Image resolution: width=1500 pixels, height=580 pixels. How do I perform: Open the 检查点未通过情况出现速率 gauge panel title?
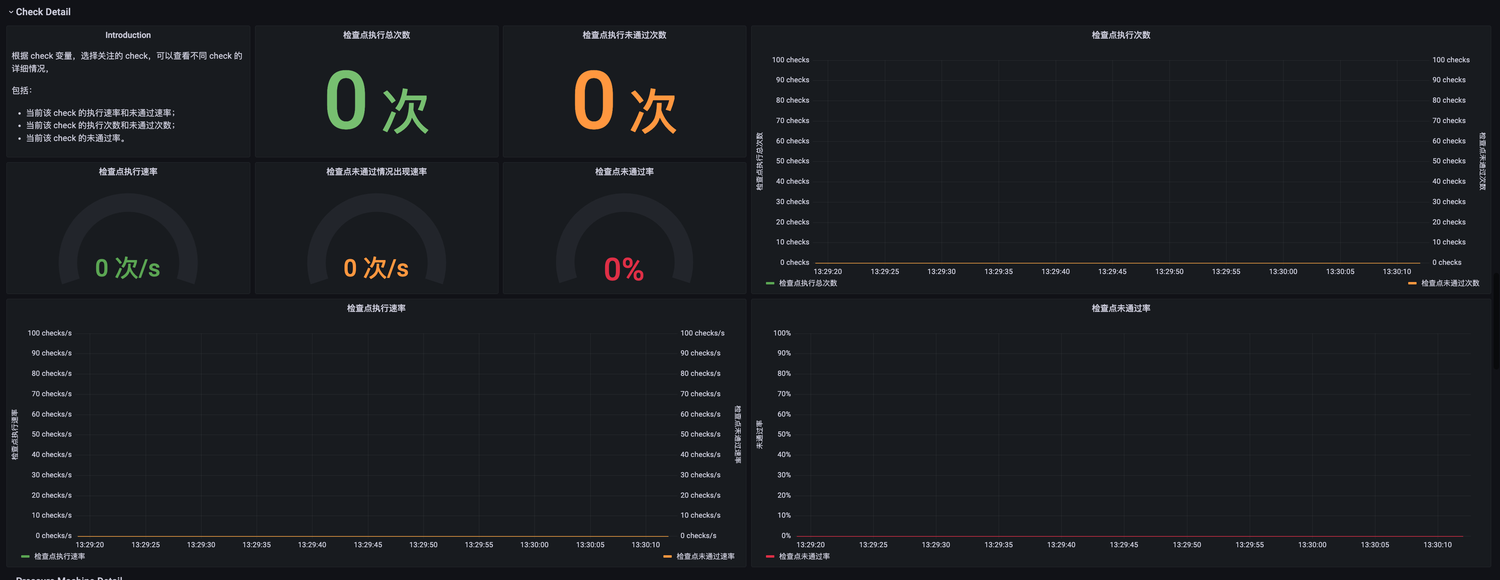376,172
